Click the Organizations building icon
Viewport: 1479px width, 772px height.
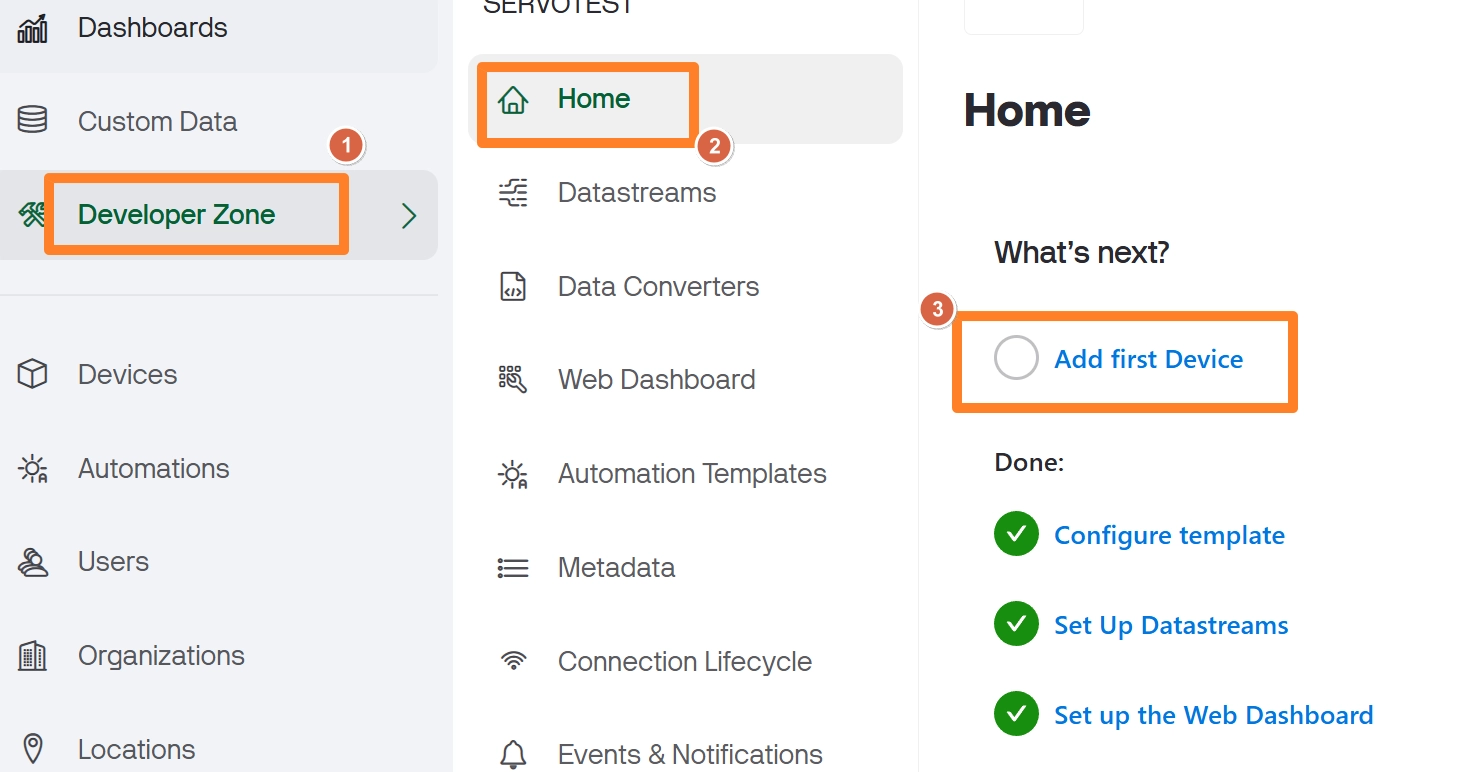point(33,656)
